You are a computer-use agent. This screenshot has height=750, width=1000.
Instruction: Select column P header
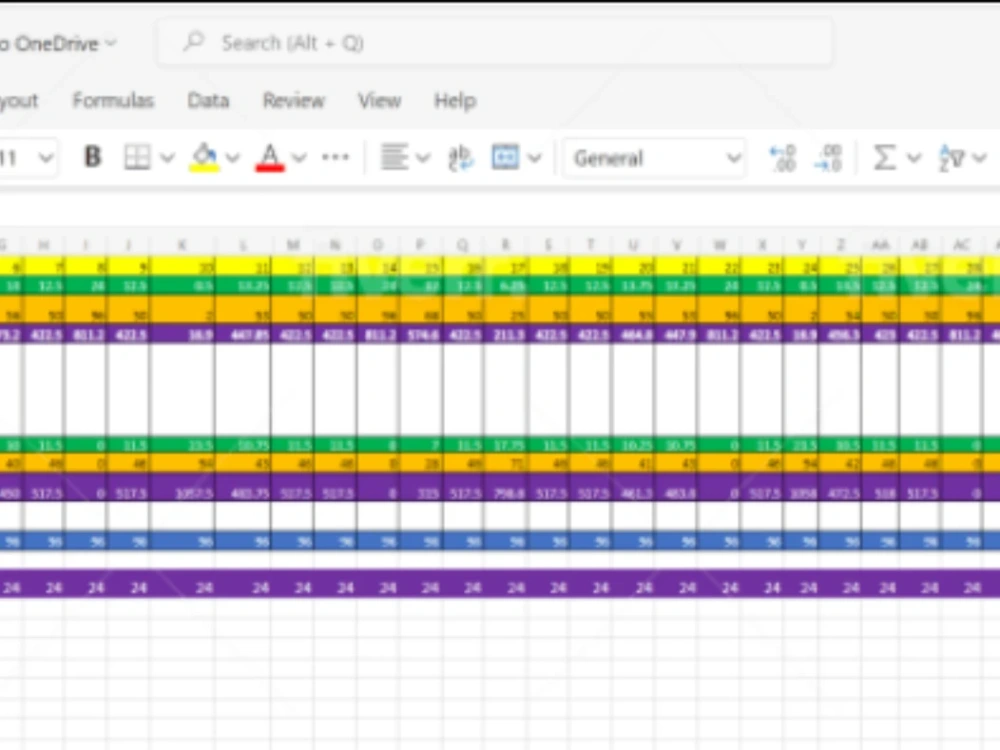[420, 245]
